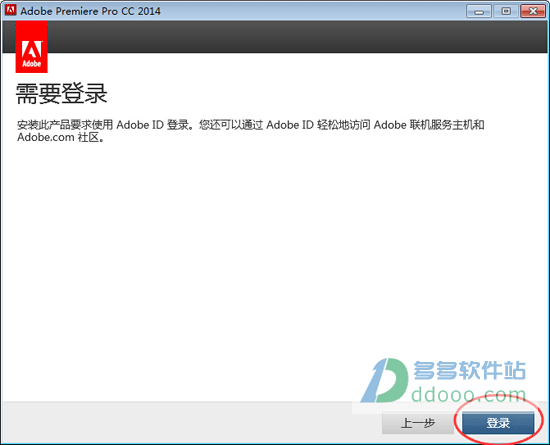Image resolution: width=550 pixels, height=445 pixels.
Task: Click the Adobe.com 社区 text line
Action: pos(60,137)
